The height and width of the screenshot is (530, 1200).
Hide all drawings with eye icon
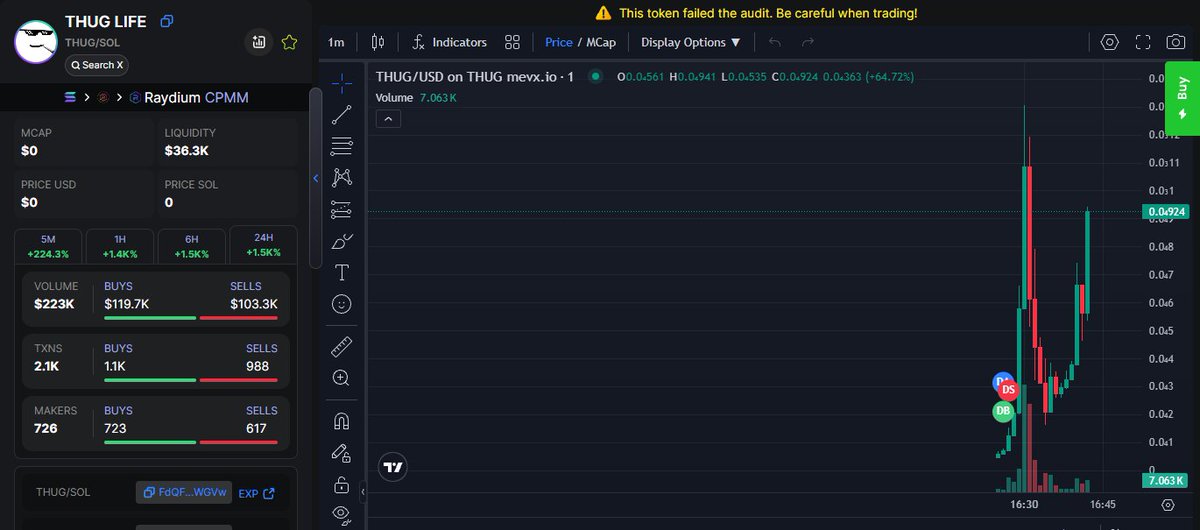point(341,514)
